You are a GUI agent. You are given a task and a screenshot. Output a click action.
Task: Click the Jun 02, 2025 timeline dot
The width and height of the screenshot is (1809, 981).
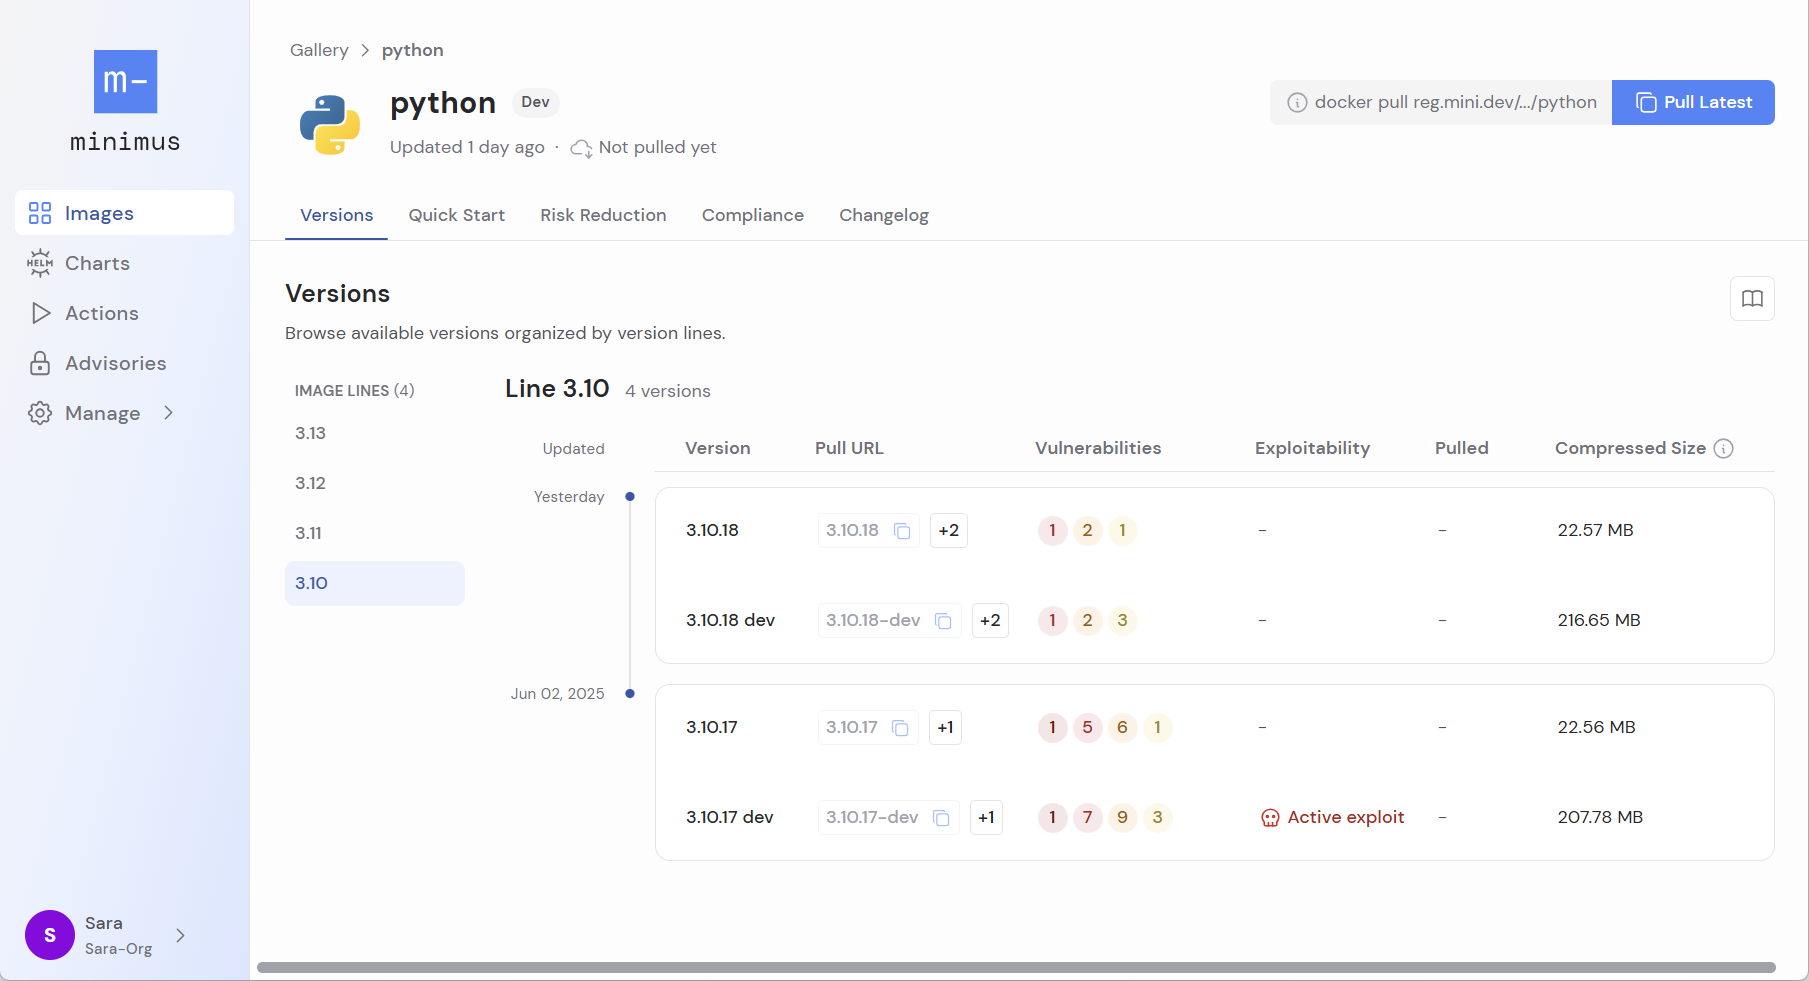click(630, 693)
